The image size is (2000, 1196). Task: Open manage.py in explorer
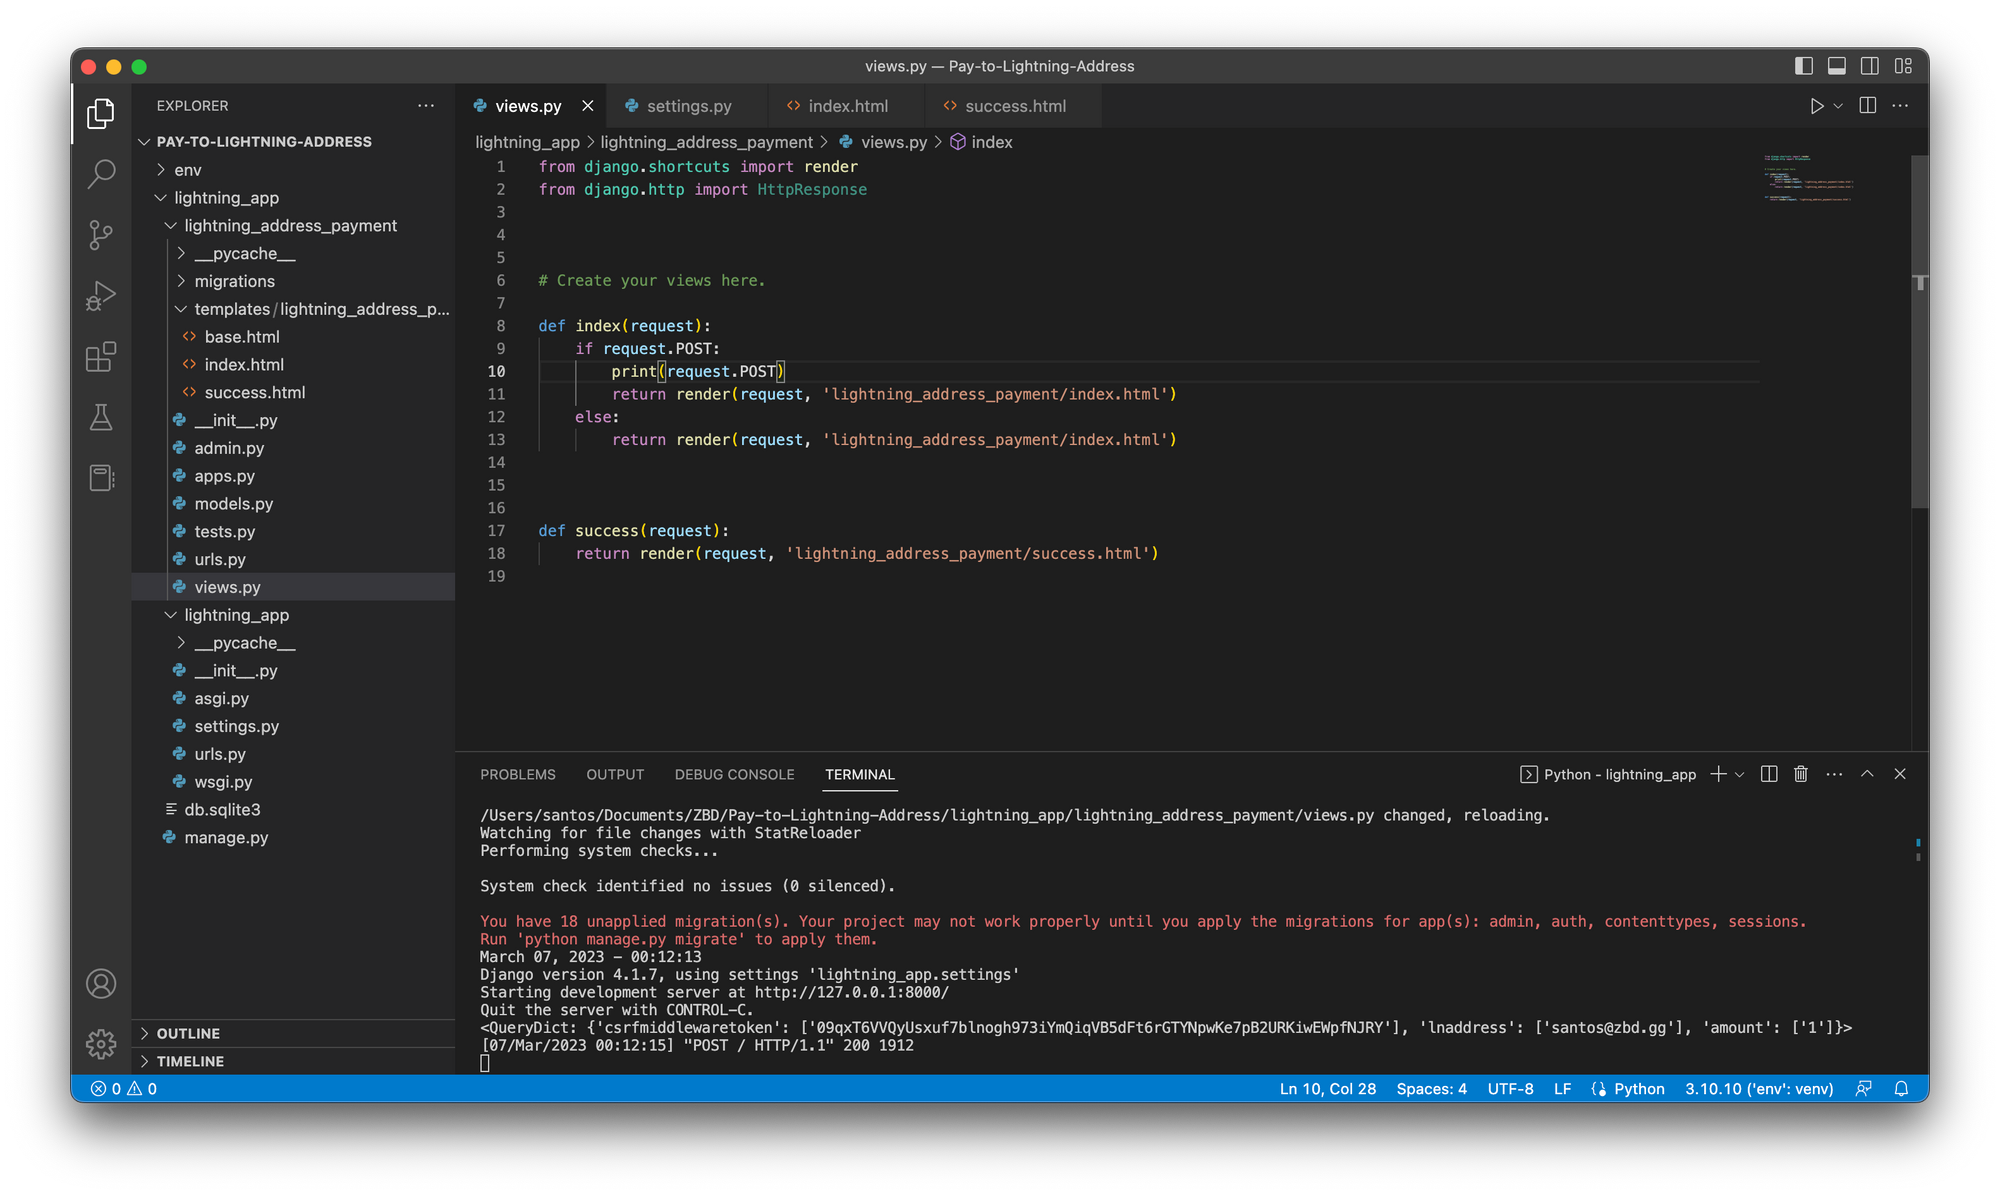pos(293,838)
